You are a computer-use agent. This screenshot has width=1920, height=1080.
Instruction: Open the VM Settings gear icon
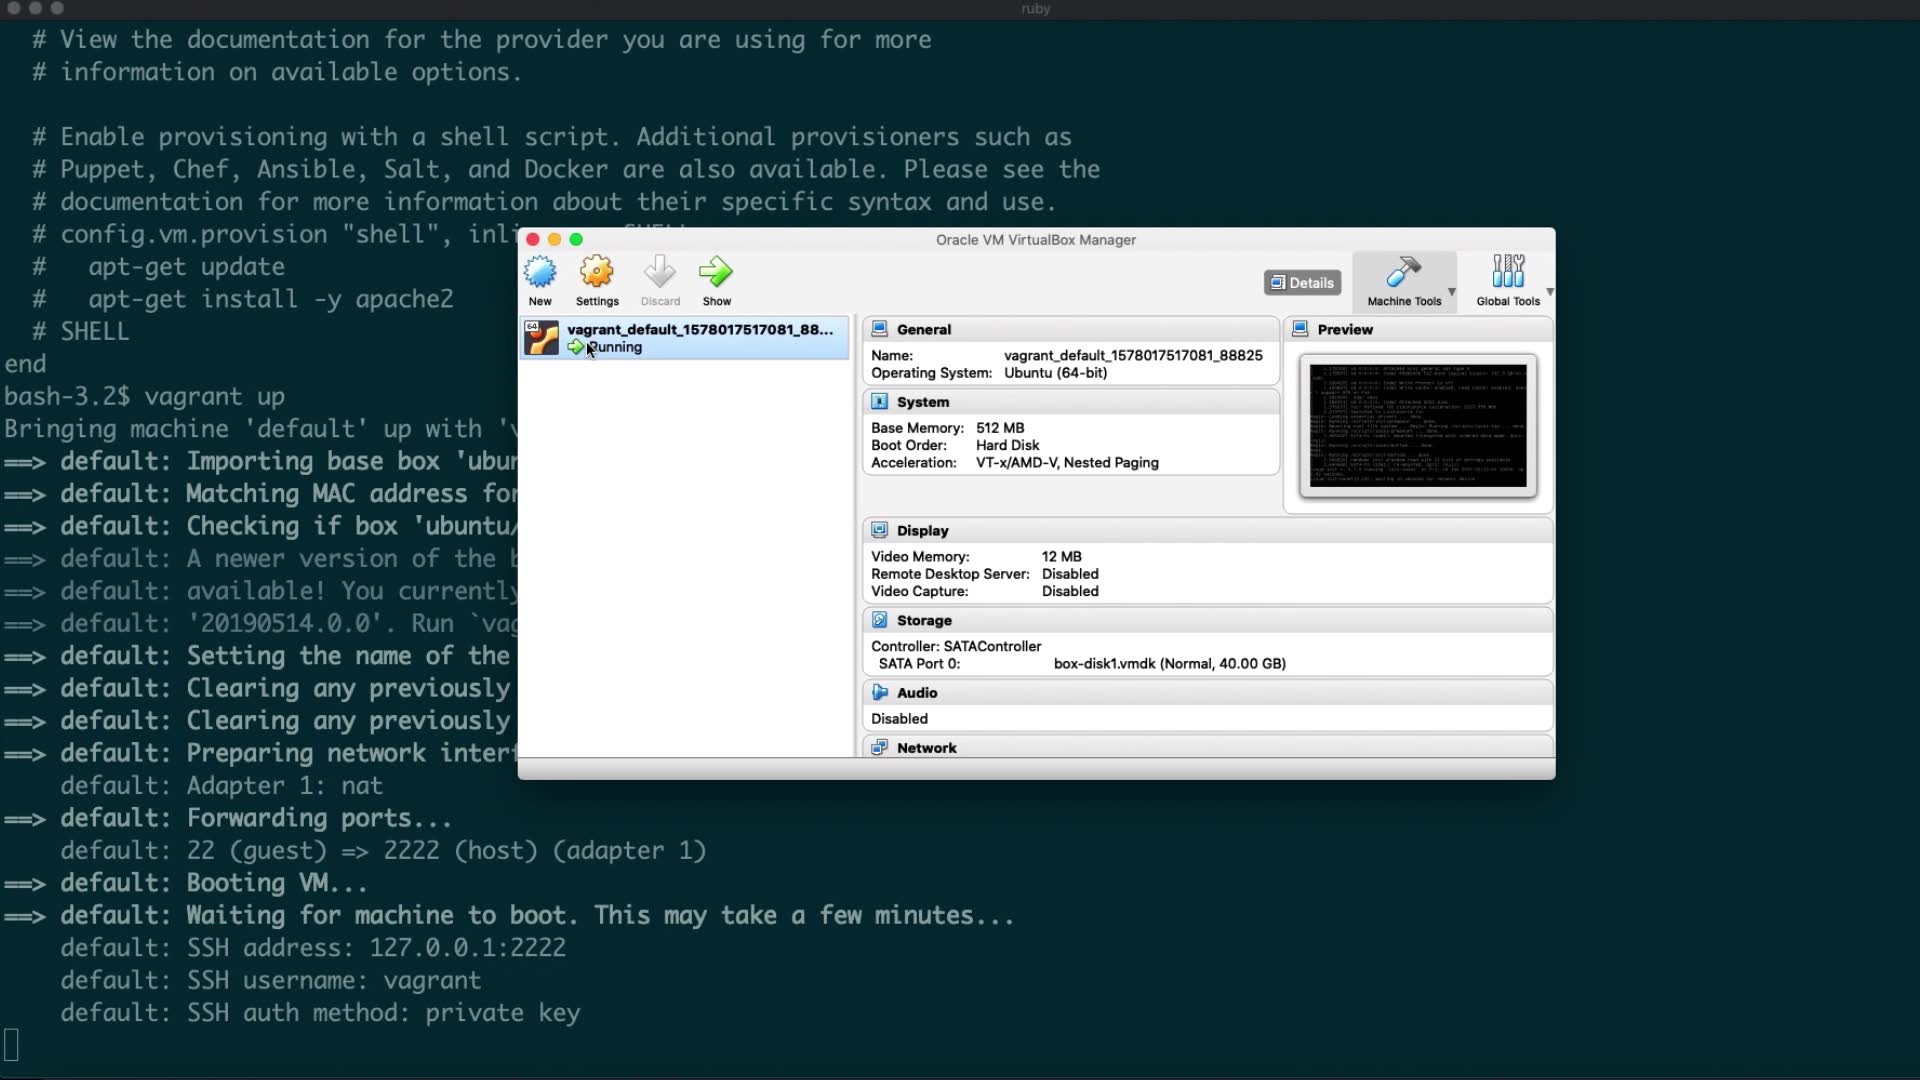(x=597, y=273)
